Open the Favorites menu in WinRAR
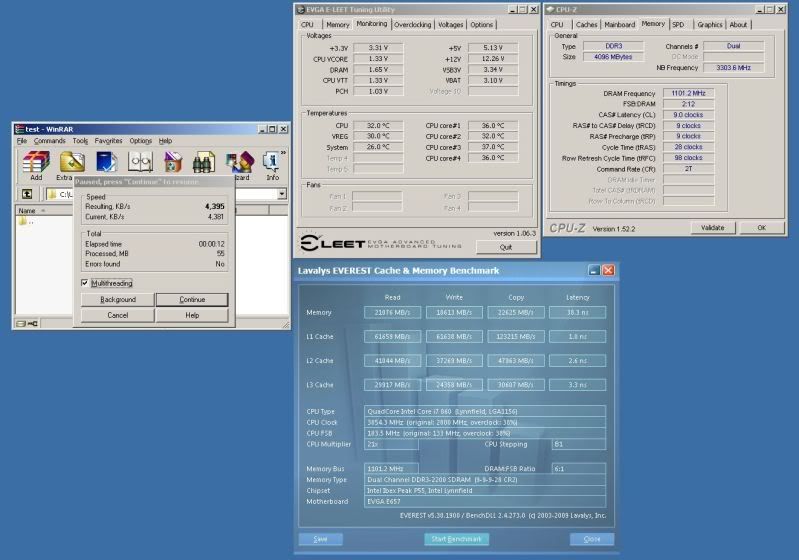Viewport: 799px width, 560px height. click(108, 141)
